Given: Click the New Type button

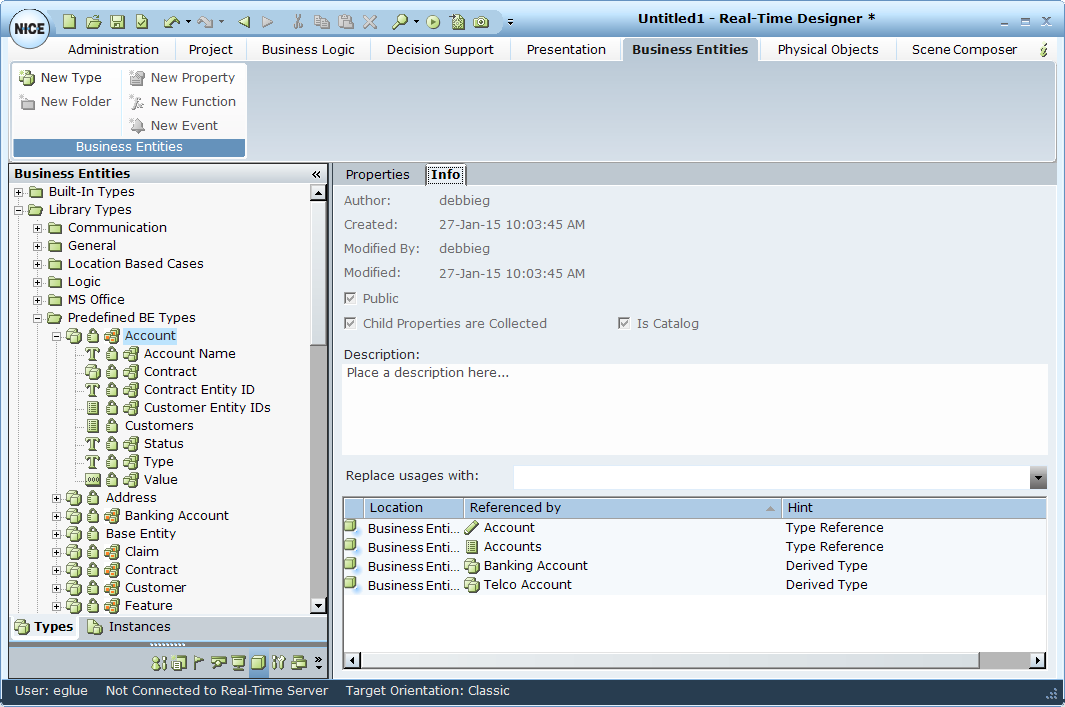Looking at the screenshot, I should tap(61, 77).
